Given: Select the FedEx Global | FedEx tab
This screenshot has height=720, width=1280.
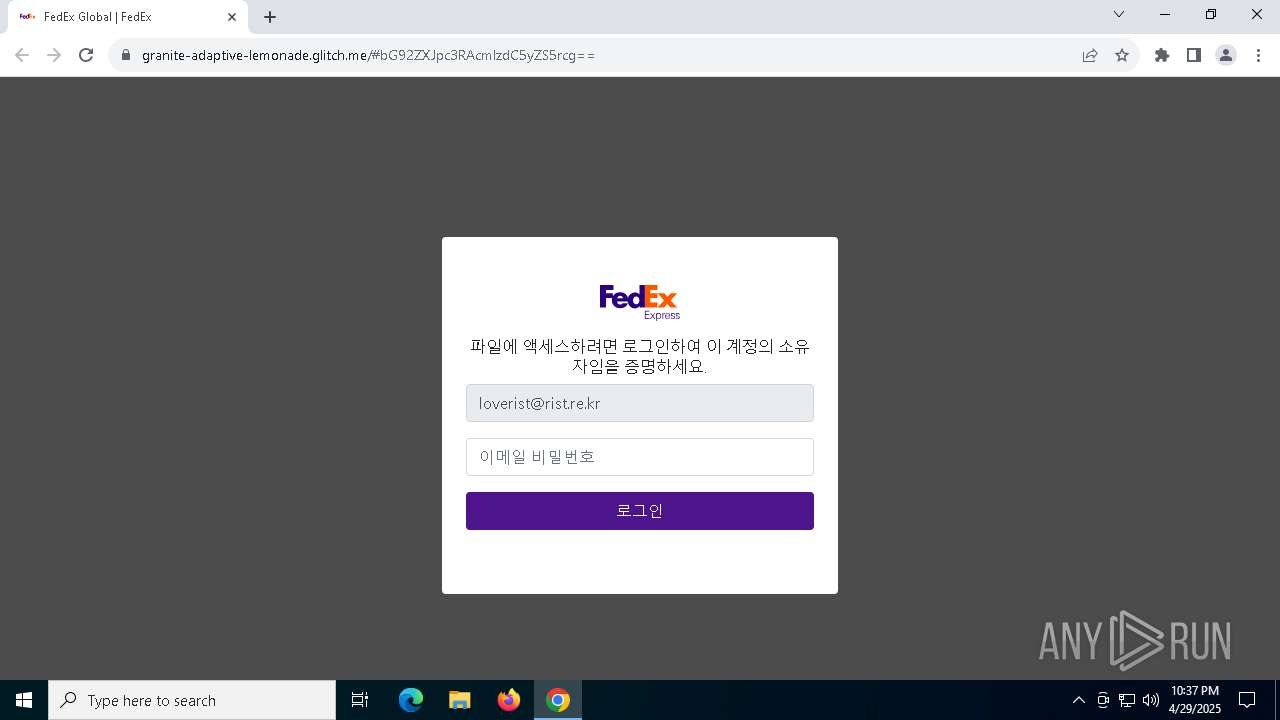Looking at the screenshot, I should click(127, 17).
